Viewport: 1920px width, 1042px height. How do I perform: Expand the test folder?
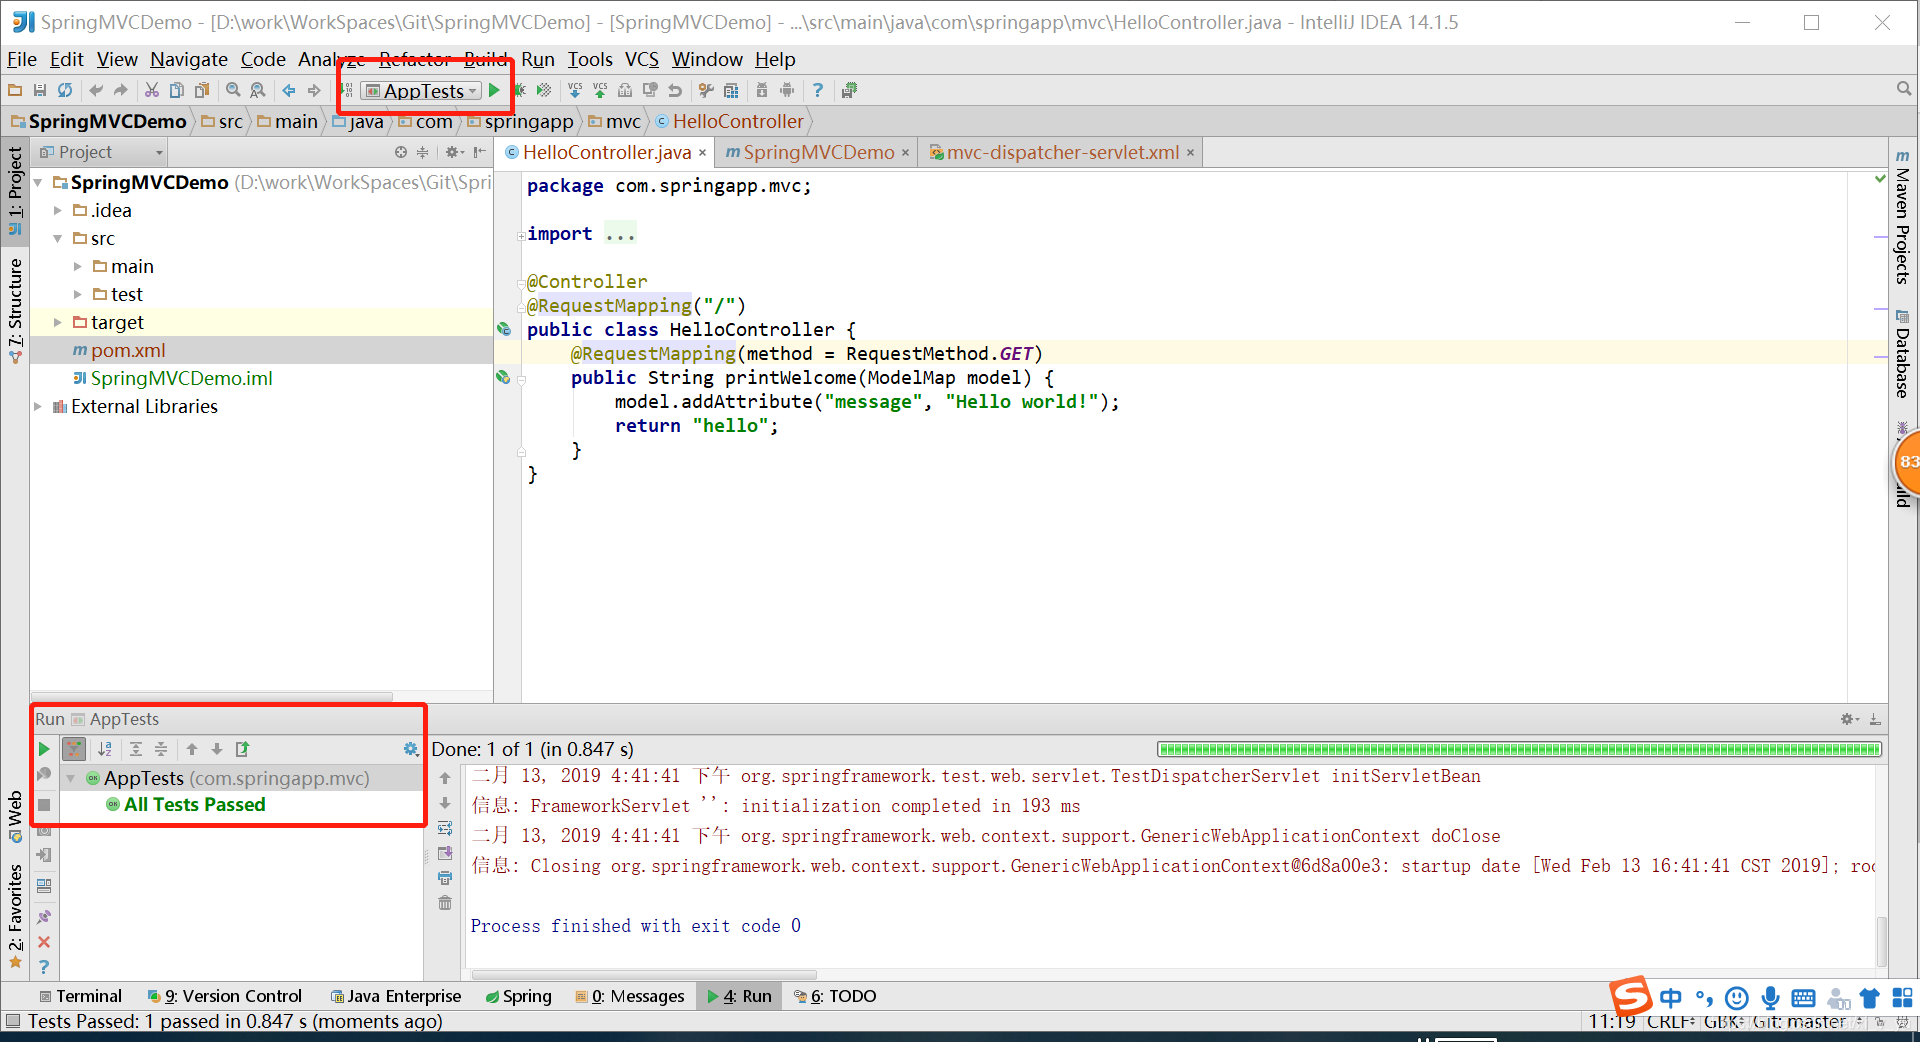(78, 294)
